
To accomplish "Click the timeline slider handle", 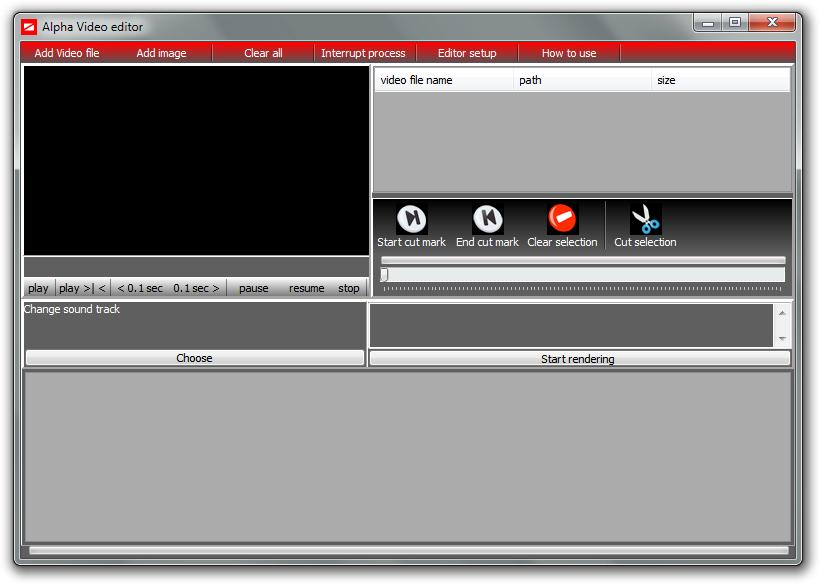I will (x=384, y=275).
